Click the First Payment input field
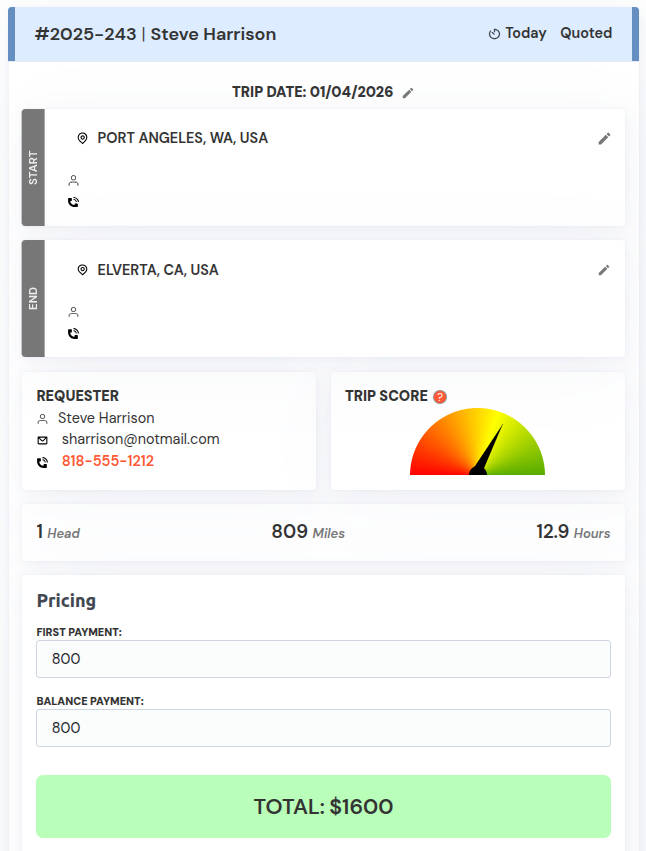Viewport: 646px width, 851px height. pyautogui.click(x=323, y=659)
